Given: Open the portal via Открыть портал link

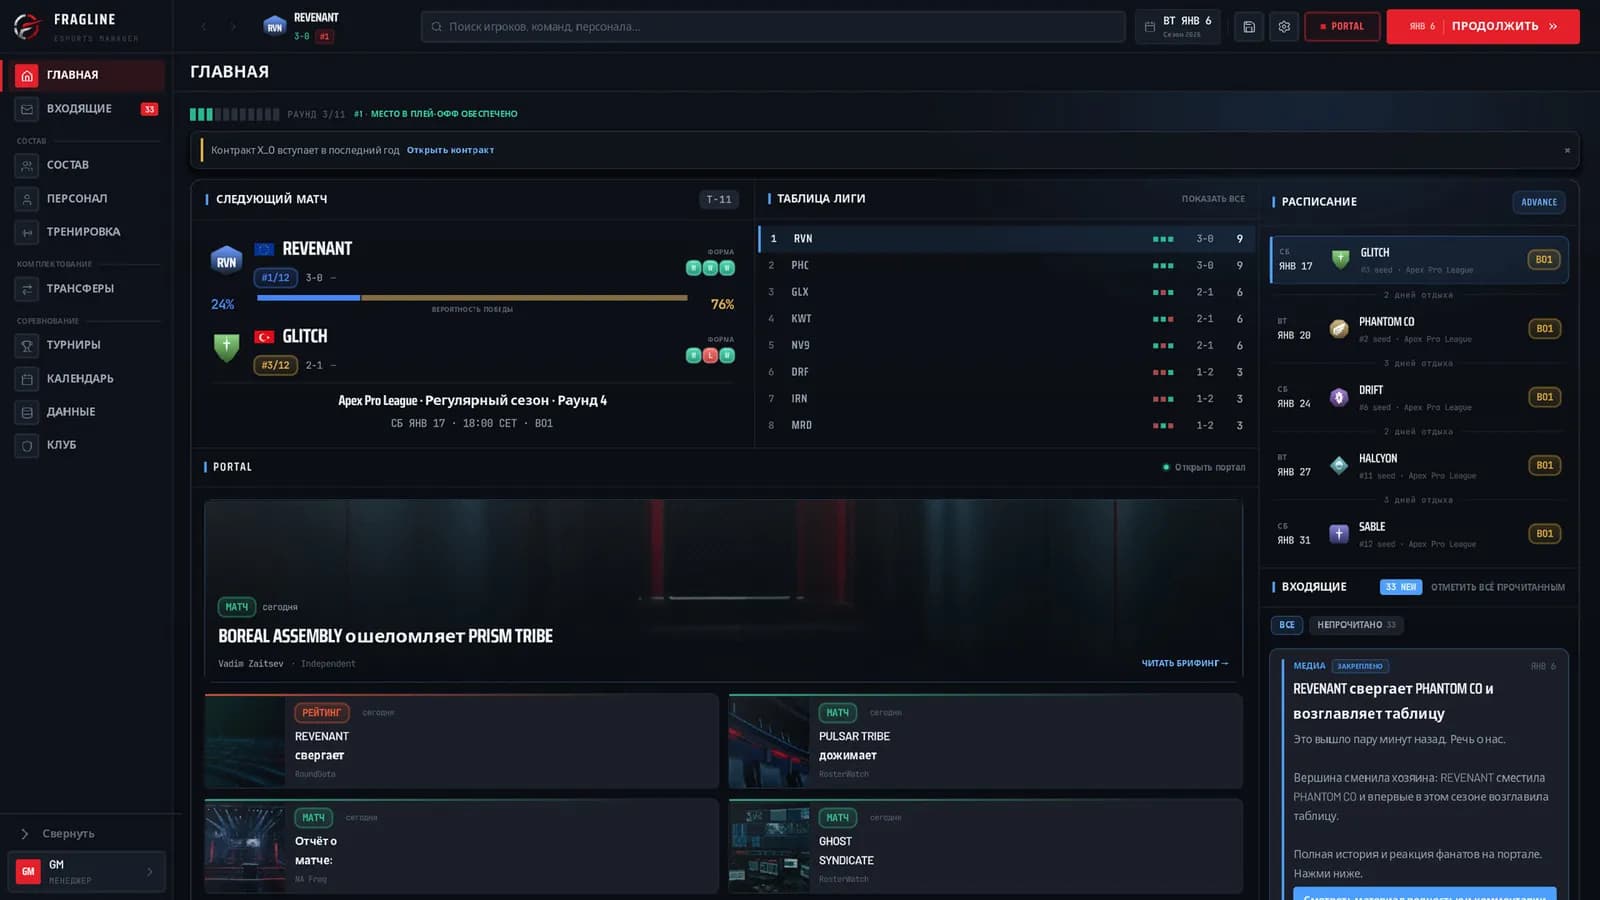Looking at the screenshot, I should coord(1204,467).
